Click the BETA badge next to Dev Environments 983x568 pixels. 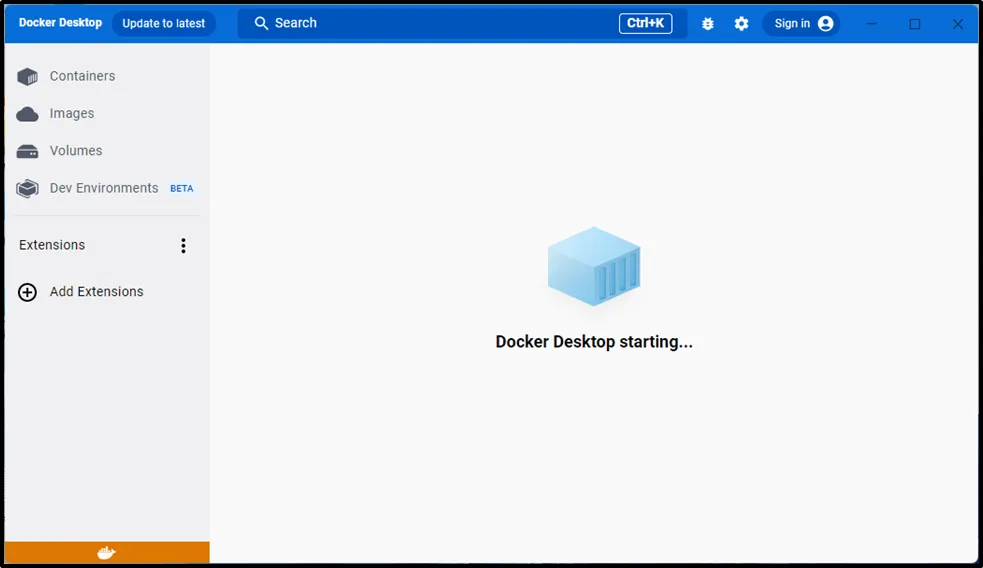pyautogui.click(x=181, y=188)
